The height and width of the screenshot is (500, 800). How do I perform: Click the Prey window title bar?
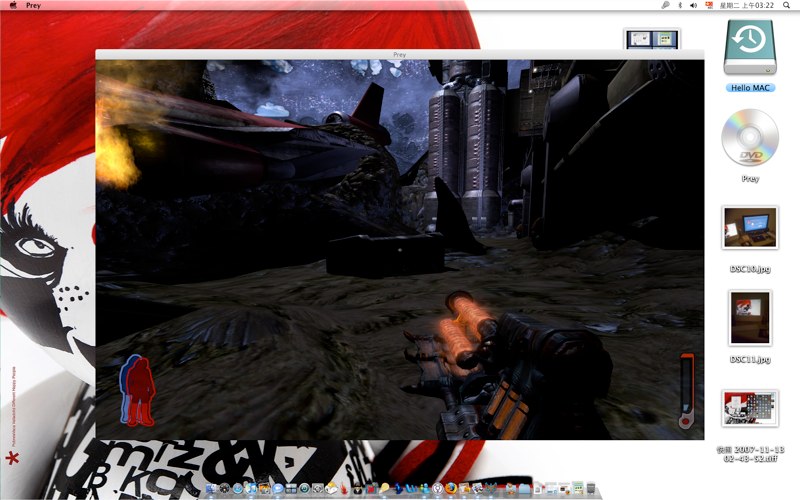point(399,54)
